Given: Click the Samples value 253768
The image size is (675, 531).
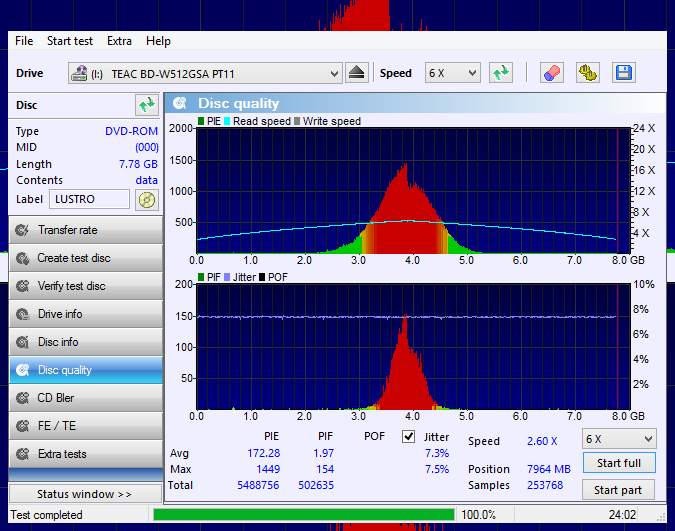Looking at the screenshot, I should click(x=545, y=485).
